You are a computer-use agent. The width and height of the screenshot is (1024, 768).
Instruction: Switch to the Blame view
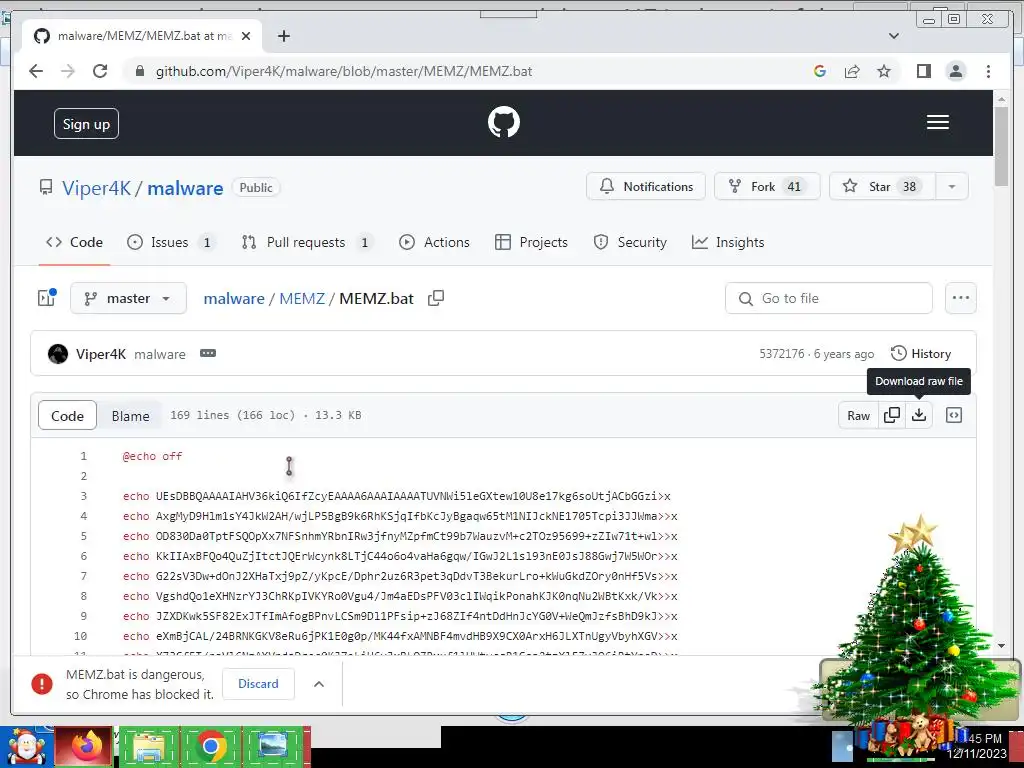click(130, 416)
